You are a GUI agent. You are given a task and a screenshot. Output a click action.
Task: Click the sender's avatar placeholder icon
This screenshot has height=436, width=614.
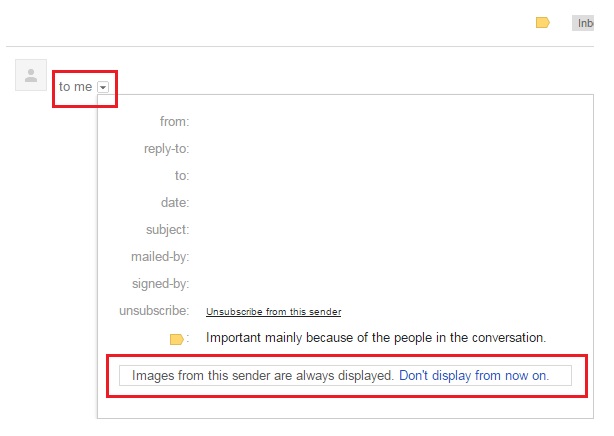tap(31, 75)
